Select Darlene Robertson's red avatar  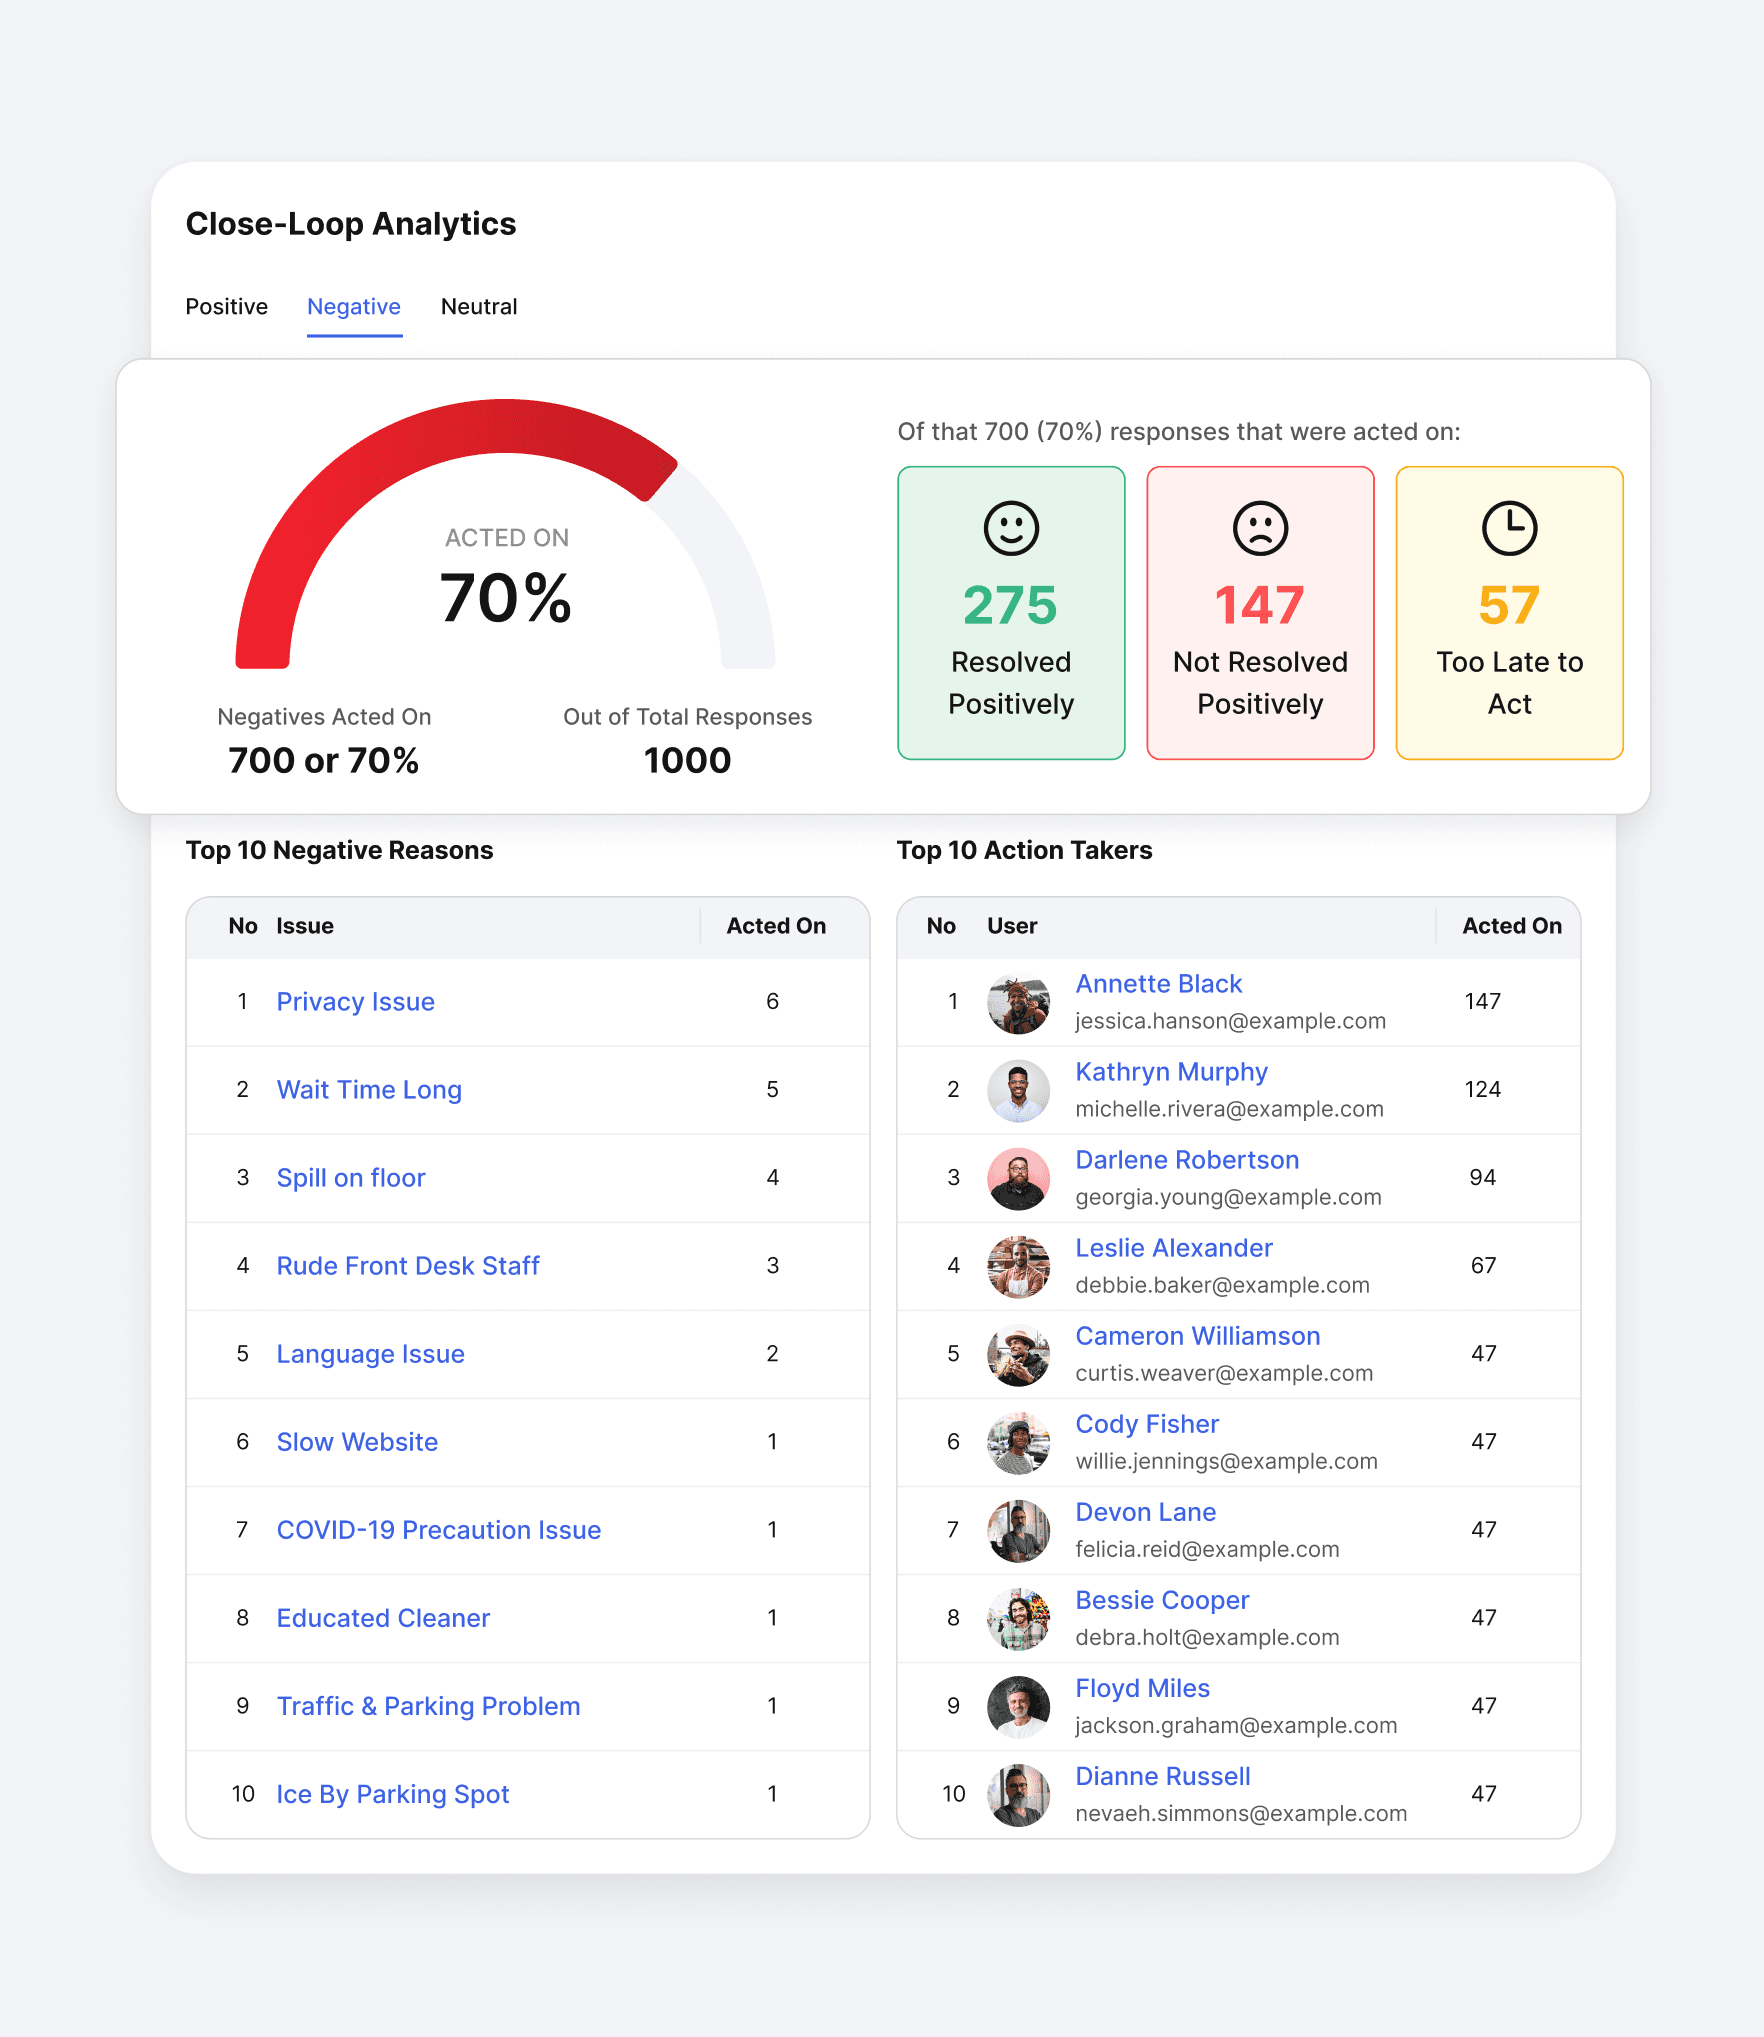(x=1018, y=1178)
